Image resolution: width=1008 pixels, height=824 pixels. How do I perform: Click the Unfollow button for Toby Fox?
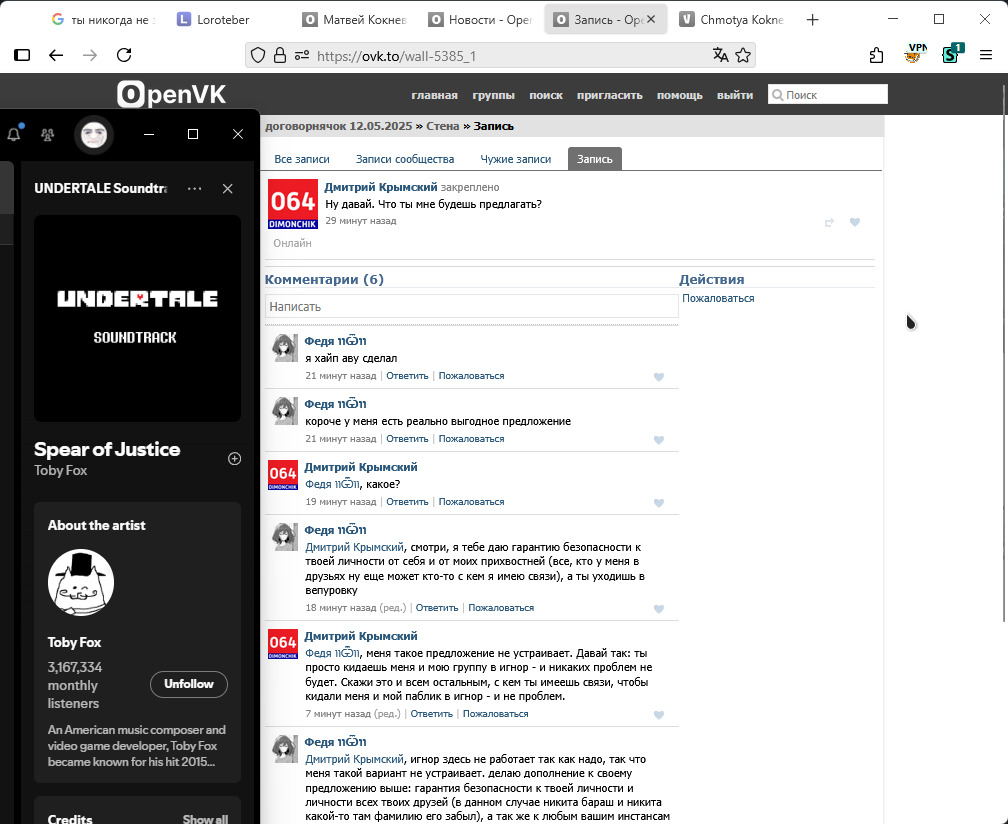189,684
